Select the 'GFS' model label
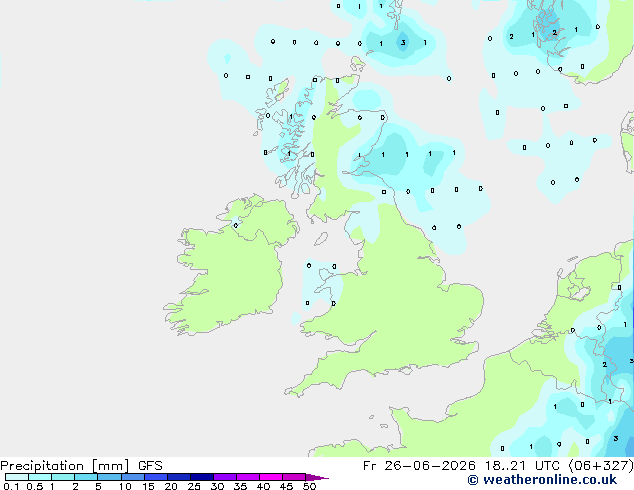 tap(150, 466)
